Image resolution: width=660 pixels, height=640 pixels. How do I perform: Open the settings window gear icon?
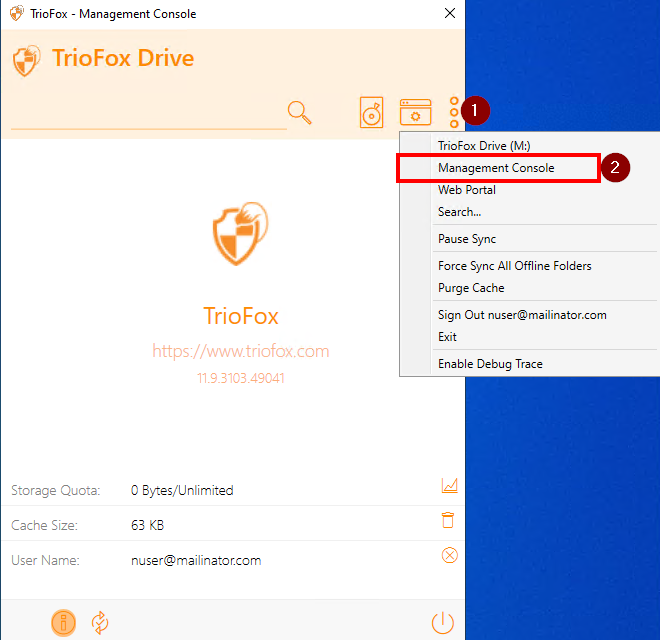415,112
